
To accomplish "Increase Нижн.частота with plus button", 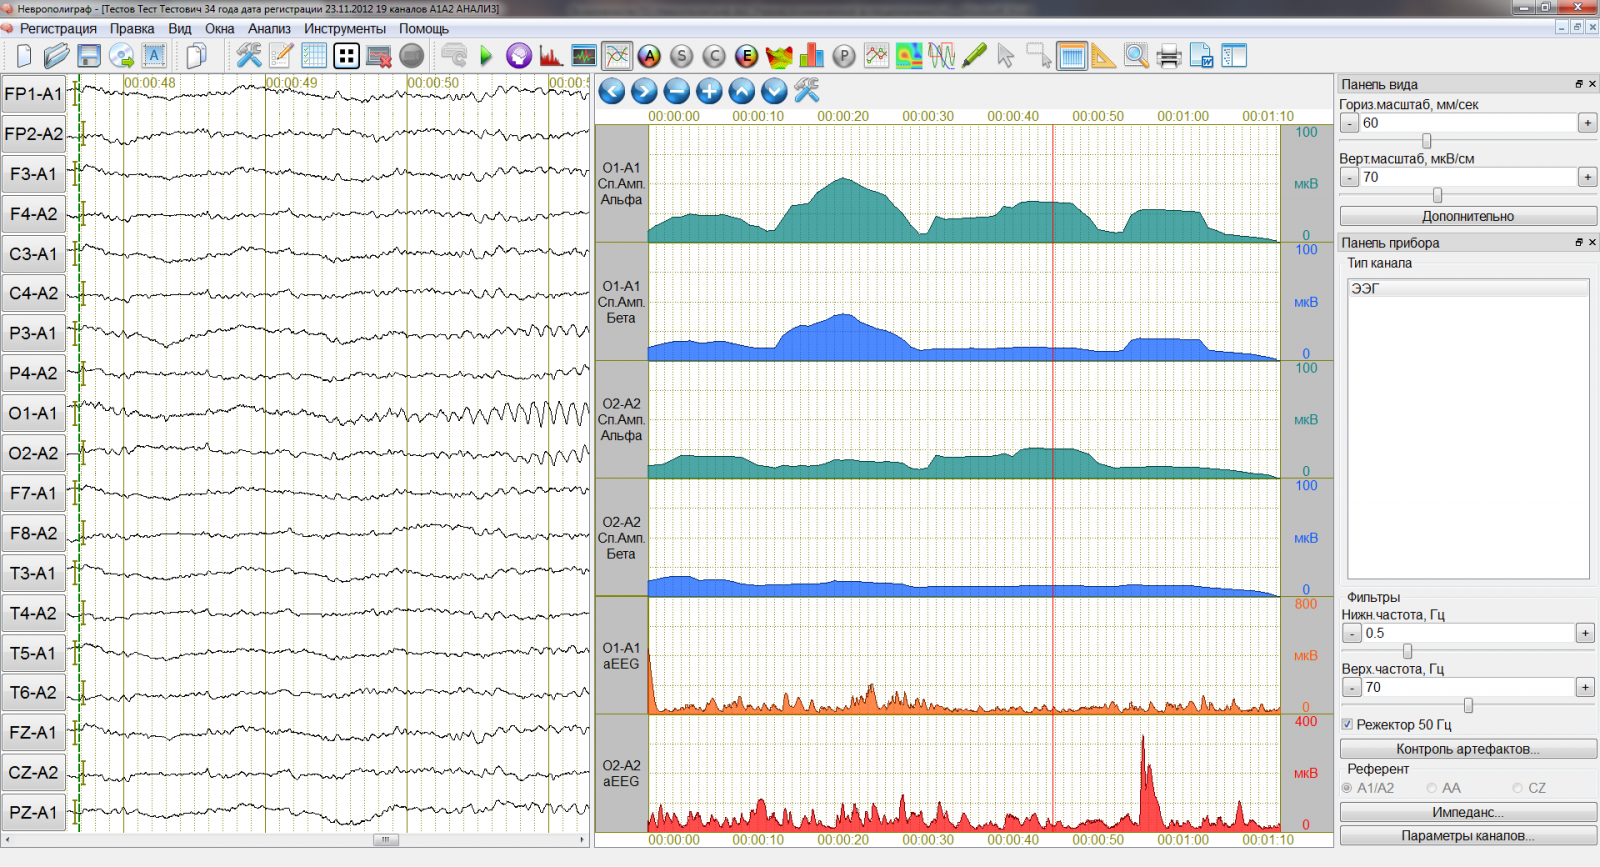I will (x=1585, y=633).
